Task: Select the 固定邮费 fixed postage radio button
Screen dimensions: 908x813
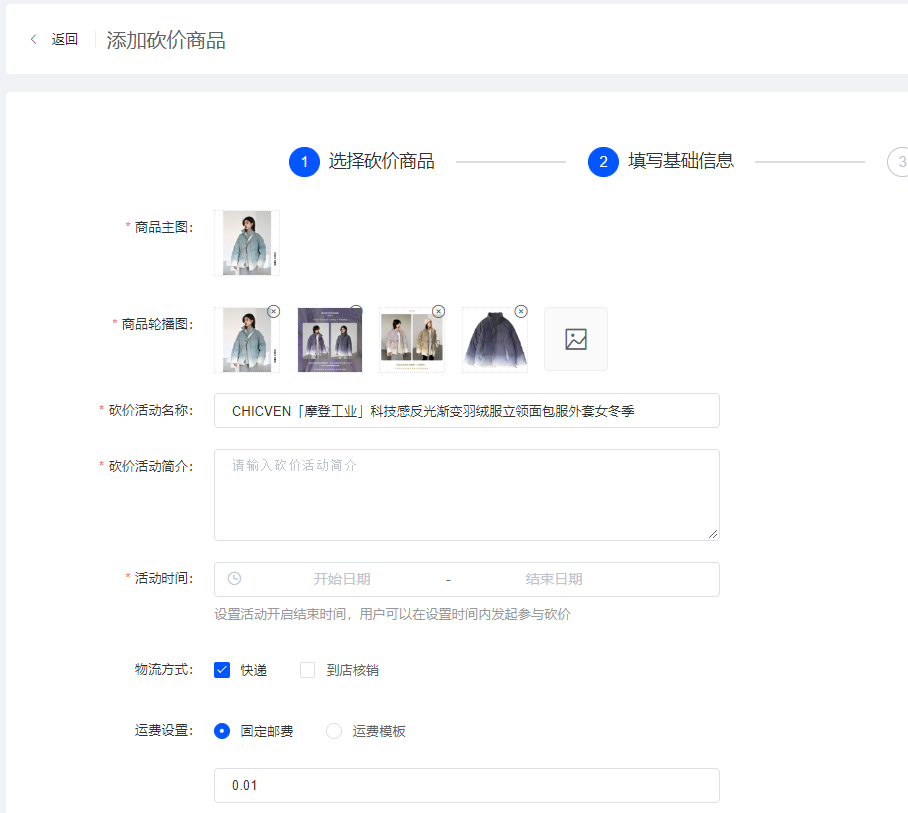Action: click(x=222, y=731)
